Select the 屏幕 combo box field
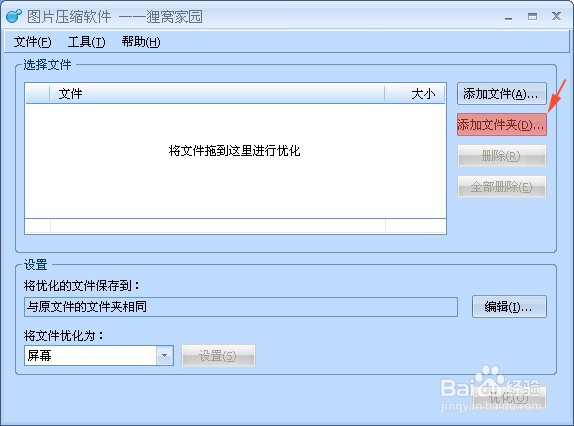Screen dimensions: 574x426 click(x=99, y=355)
